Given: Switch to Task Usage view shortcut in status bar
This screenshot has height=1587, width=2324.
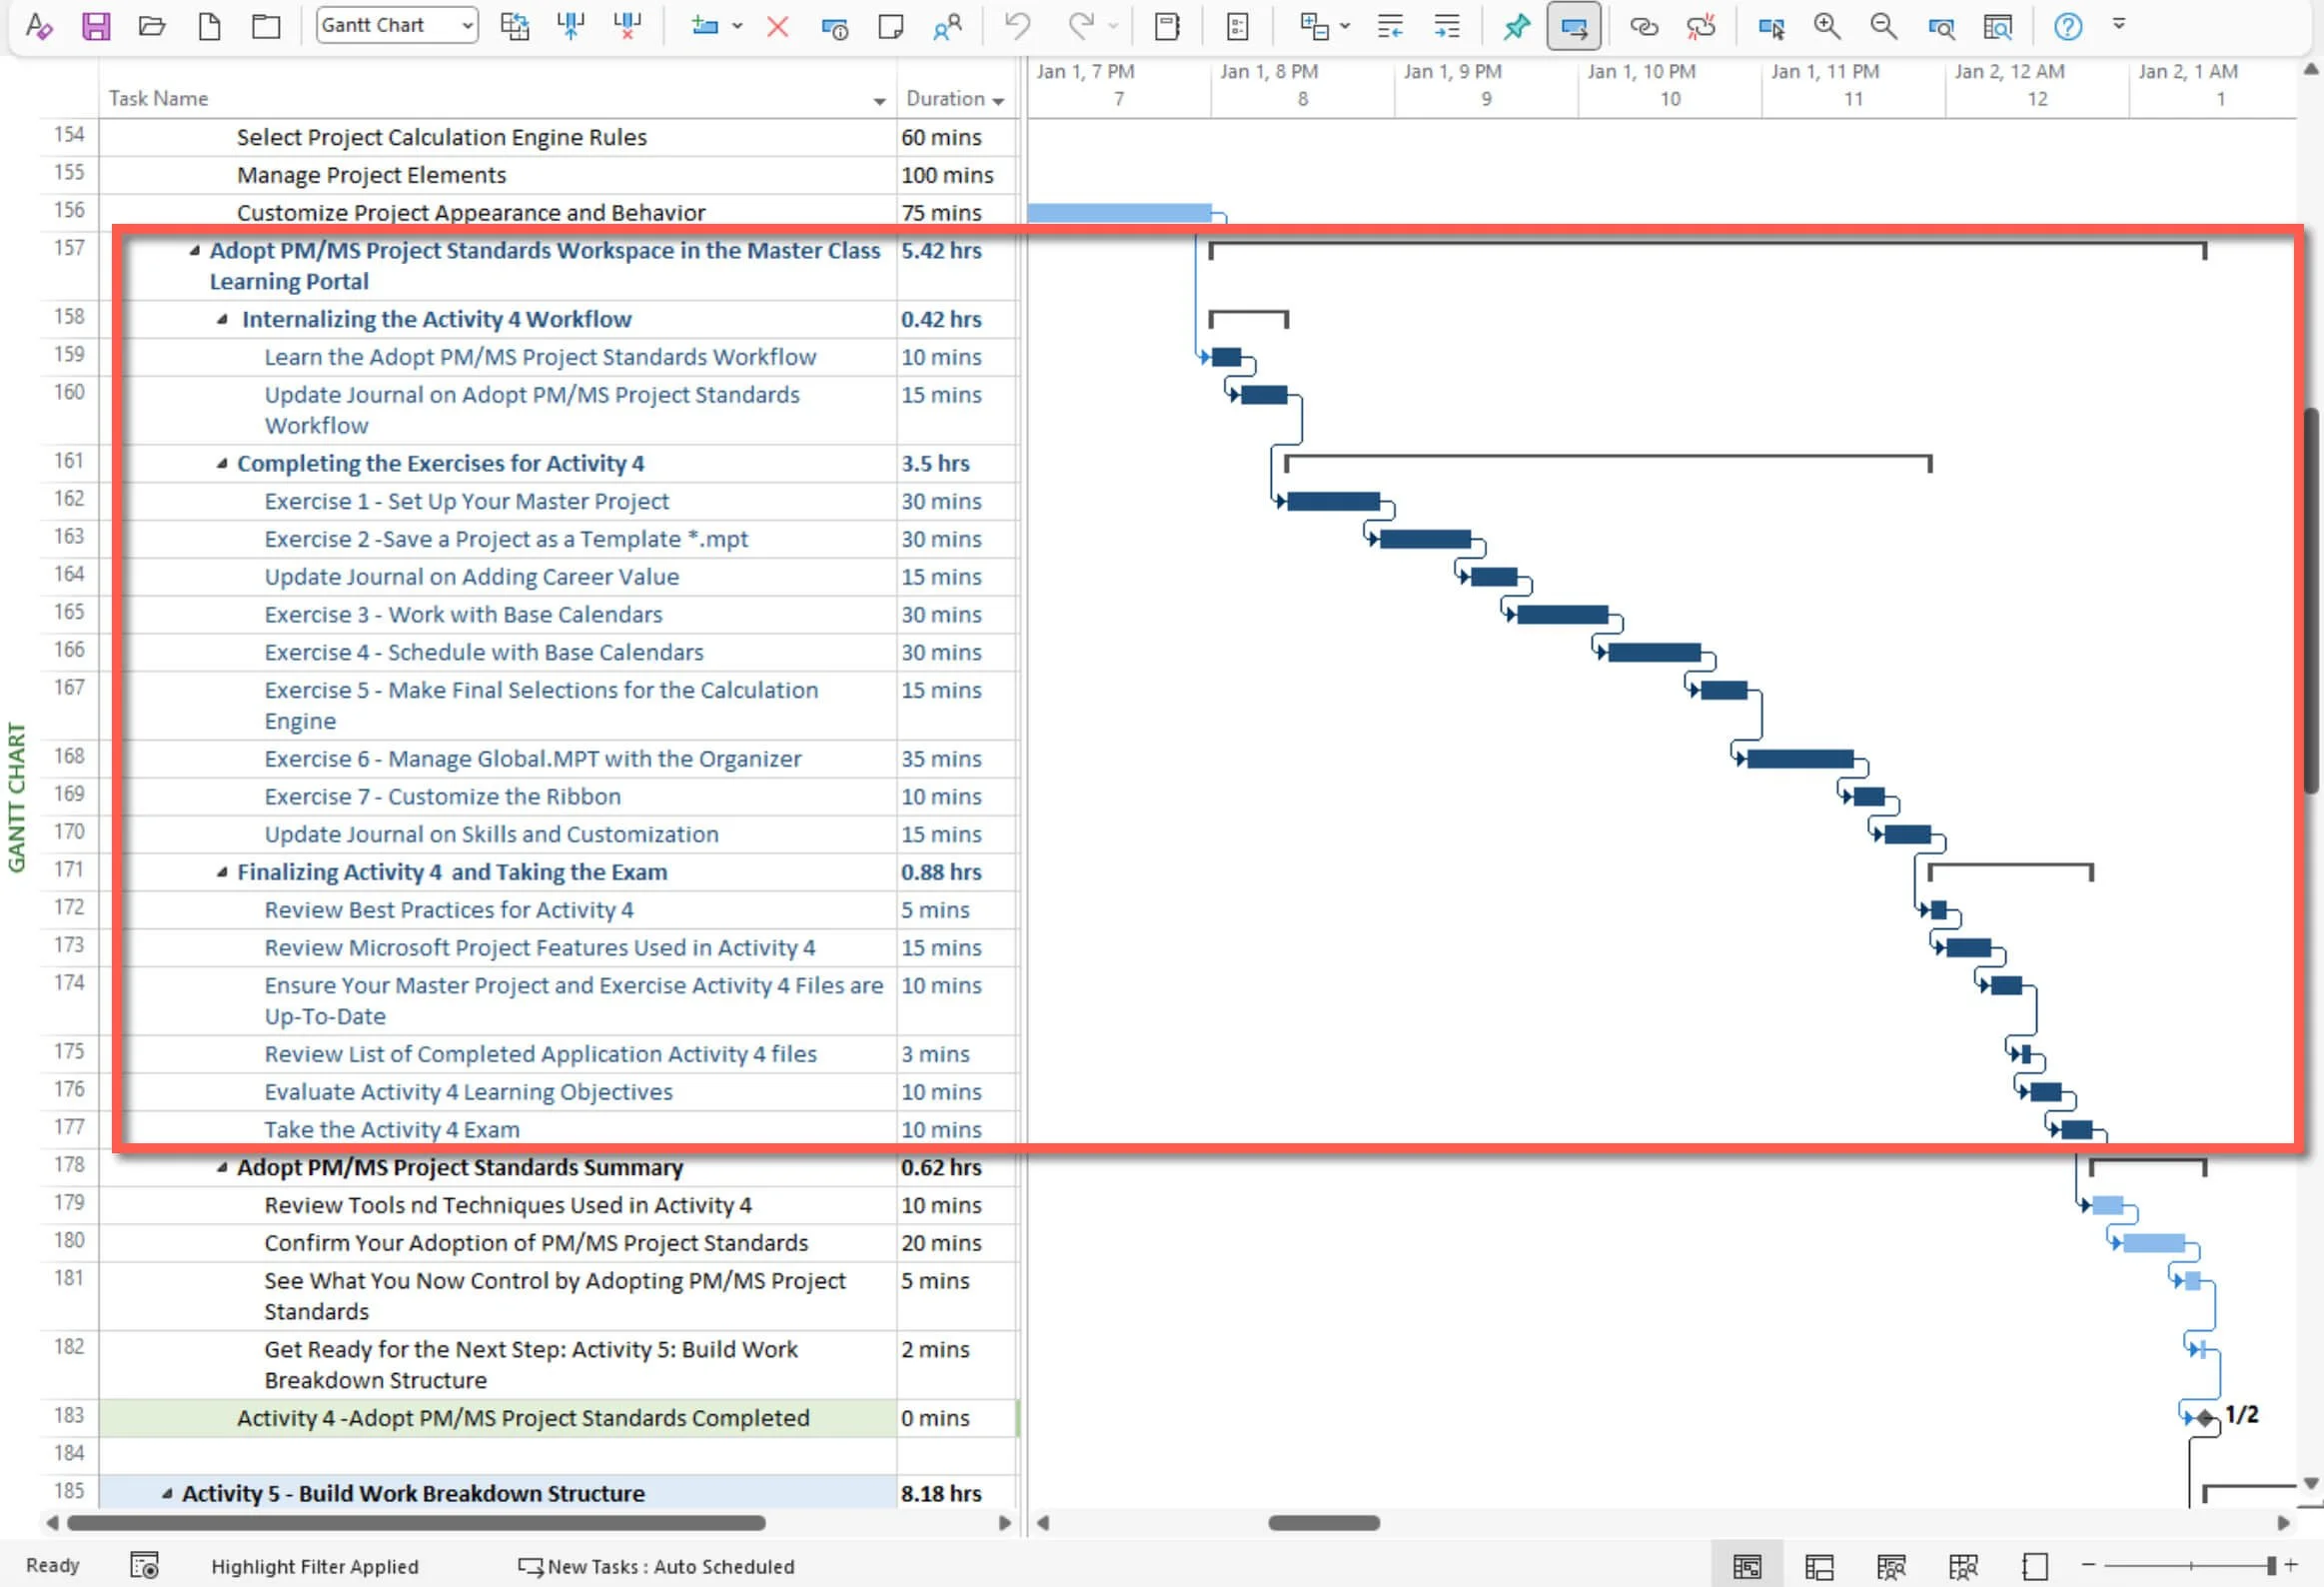Looking at the screenshot, I should tap(1818, 1566).
